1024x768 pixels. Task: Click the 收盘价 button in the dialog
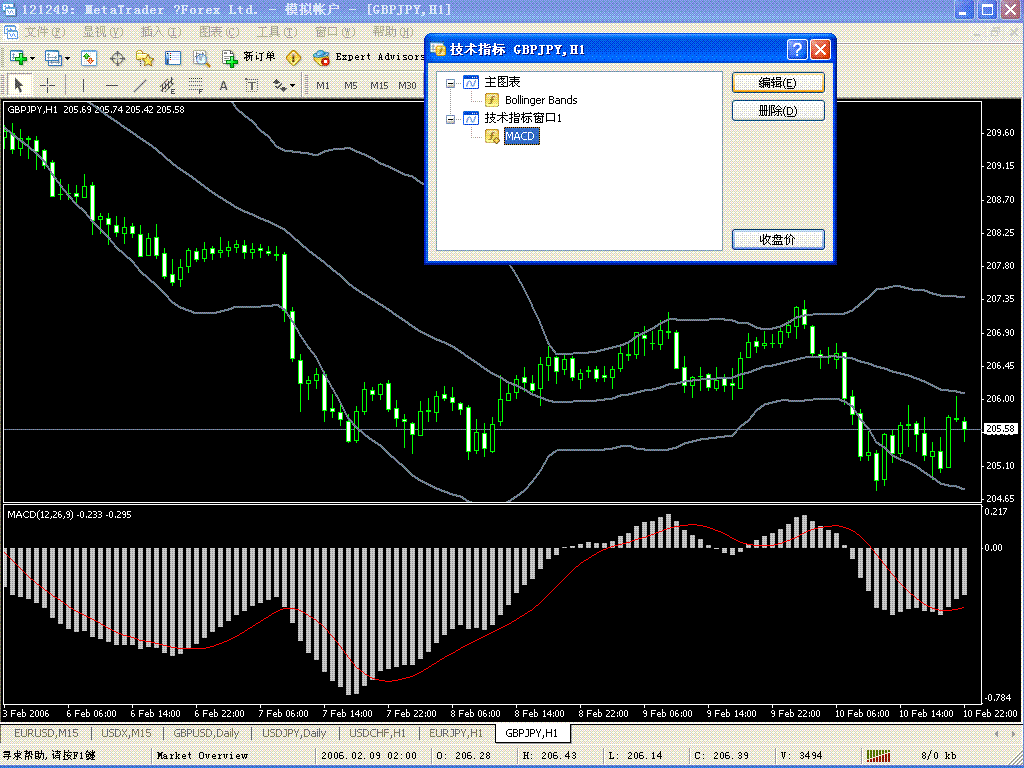pos(778,239)
